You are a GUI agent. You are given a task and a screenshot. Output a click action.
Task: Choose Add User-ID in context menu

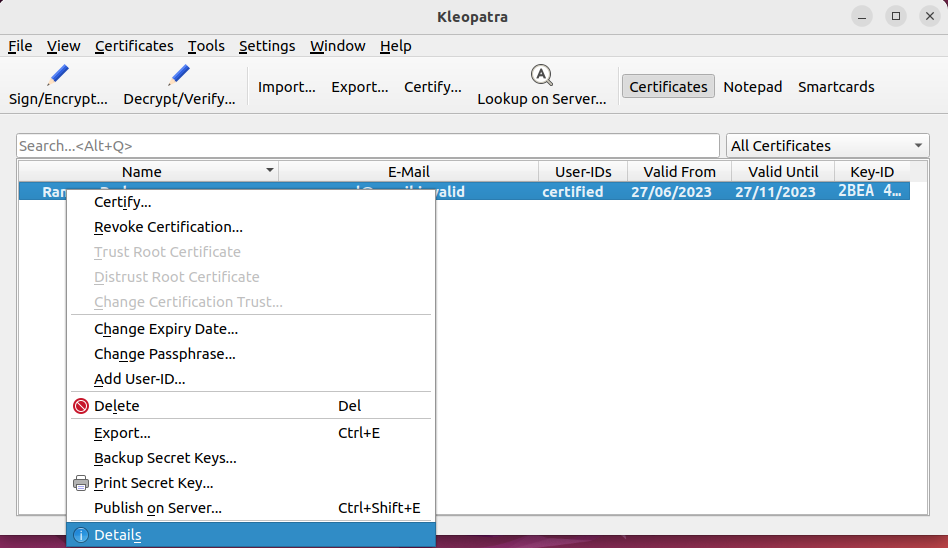tap(250, 379)
